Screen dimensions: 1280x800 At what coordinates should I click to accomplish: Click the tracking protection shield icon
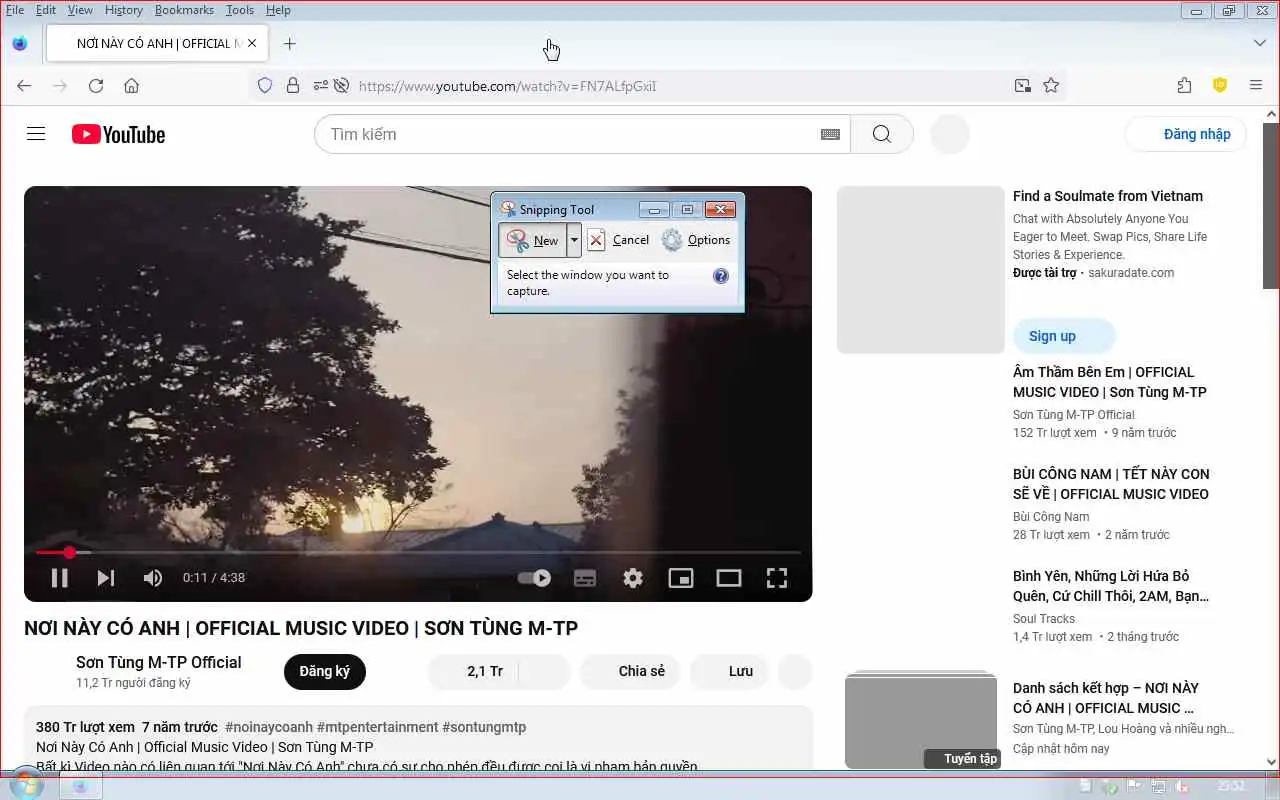tap(265, 86)
